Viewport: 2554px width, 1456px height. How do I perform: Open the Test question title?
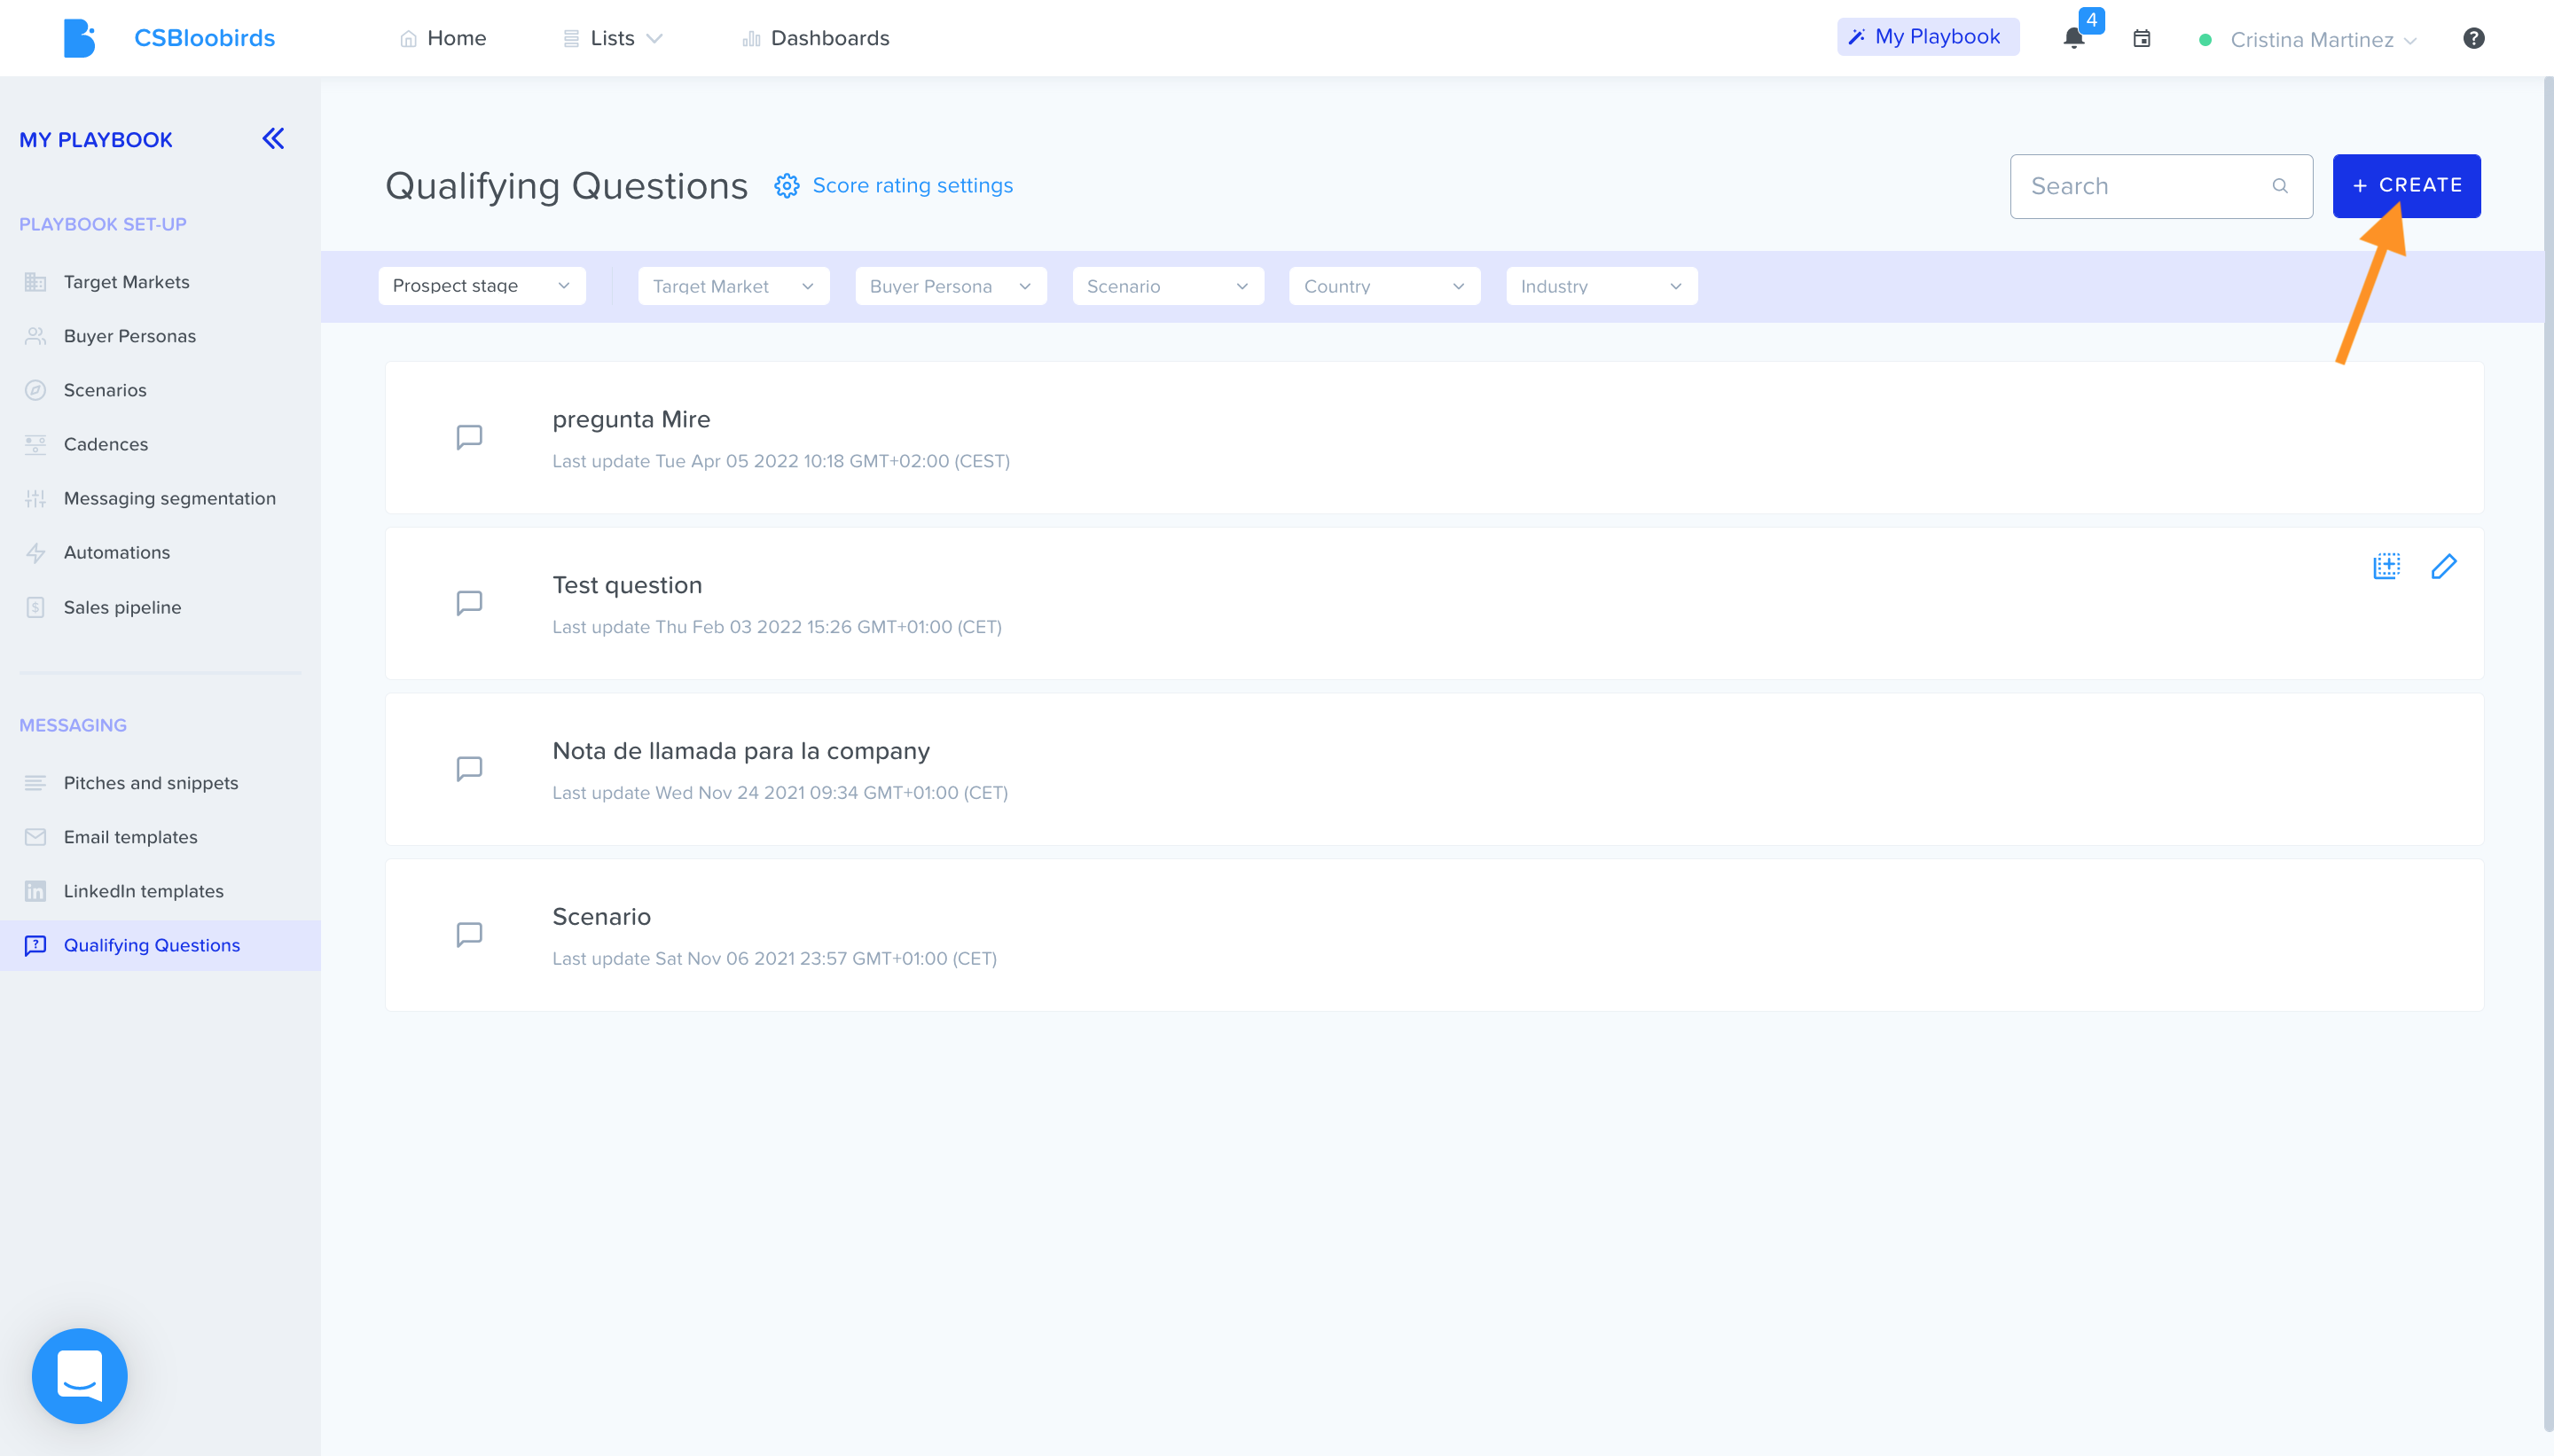(x=627, y=585)
